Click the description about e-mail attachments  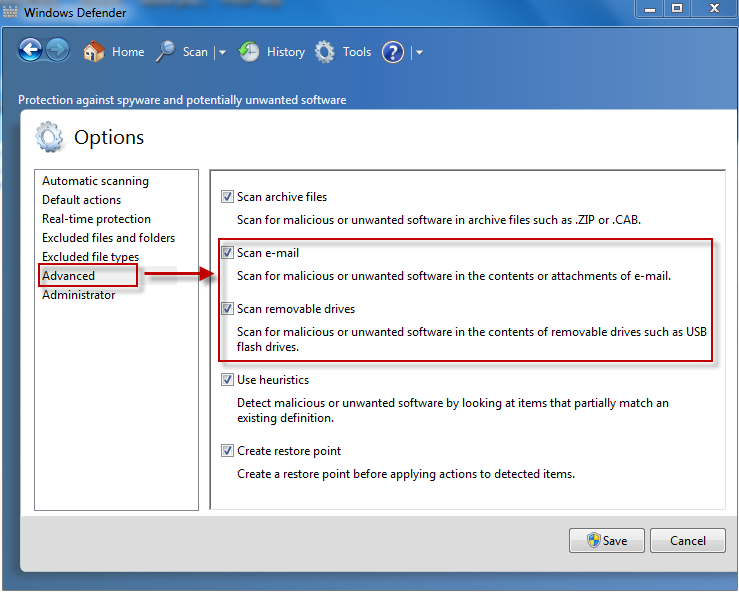pyautogui.click(x=454, y=276)
